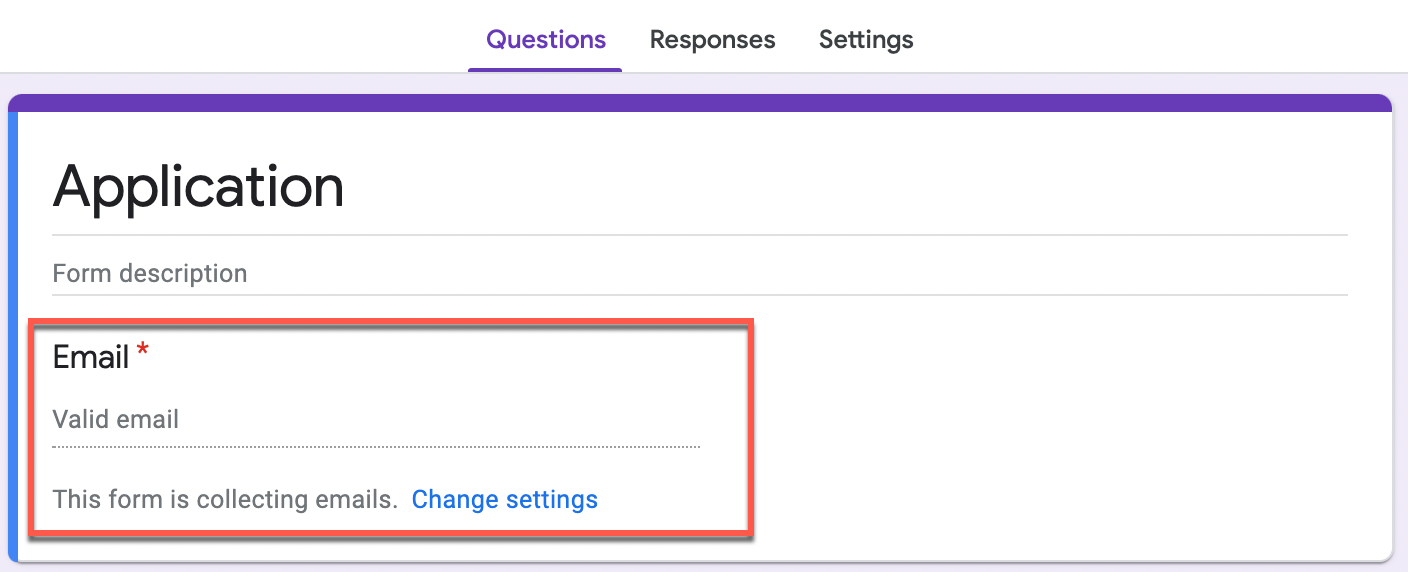The image size is (1408, 572).
Task: Click empty card space right of the Email question
Action: (1070, 428)
